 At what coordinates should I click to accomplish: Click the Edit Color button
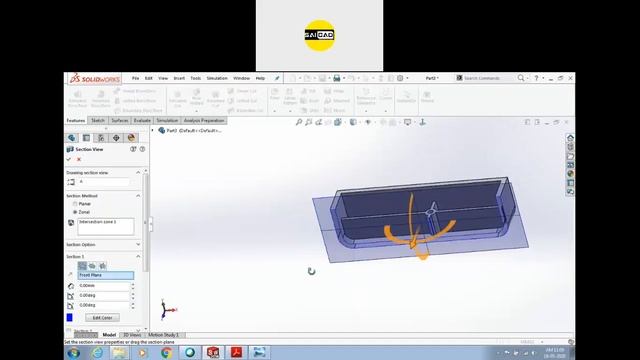pos(102,318)
